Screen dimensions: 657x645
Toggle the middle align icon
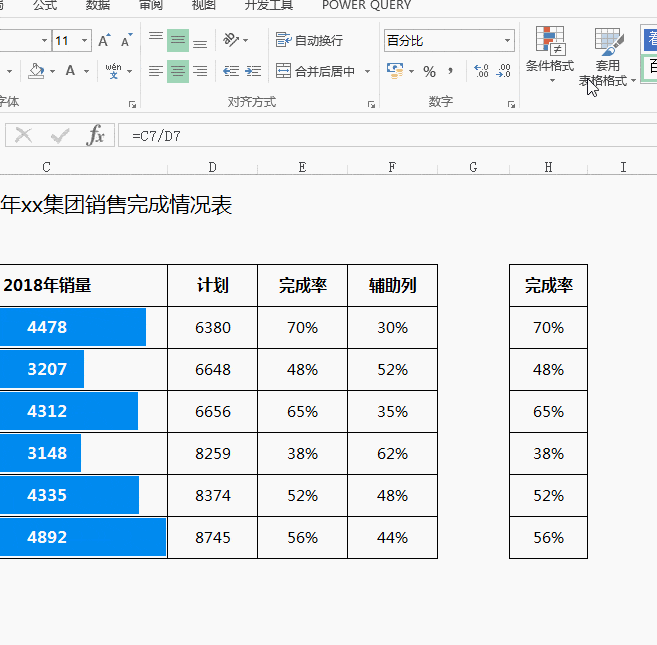coord(178,40)
